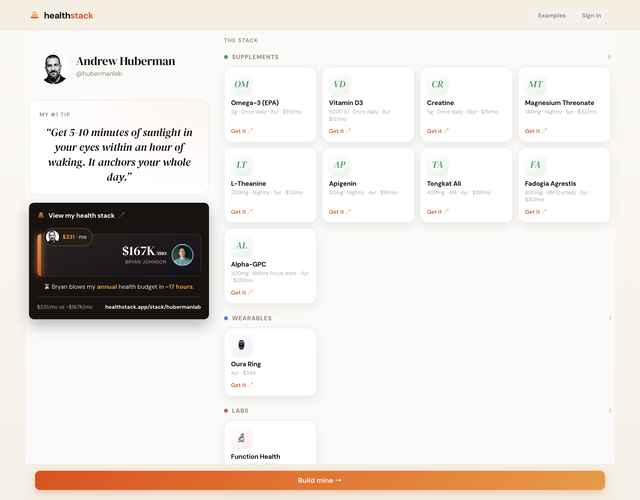
Task: Click the Oura Ring title
Action: (246, 364)
